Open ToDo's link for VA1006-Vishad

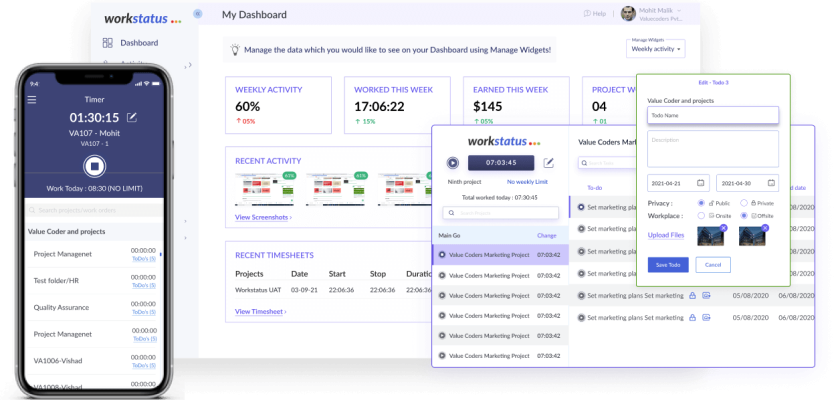(145, 366)
